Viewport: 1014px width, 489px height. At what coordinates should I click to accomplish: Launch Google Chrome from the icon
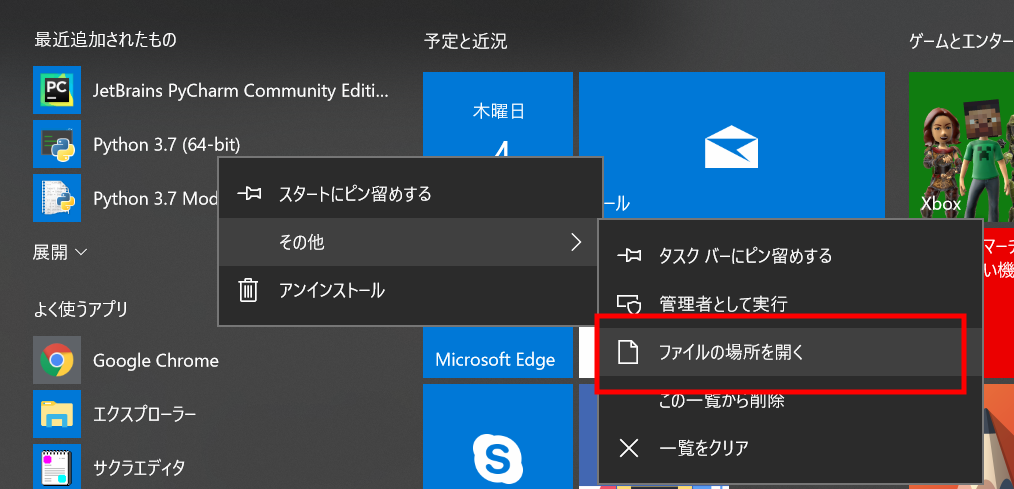point(57,360)
